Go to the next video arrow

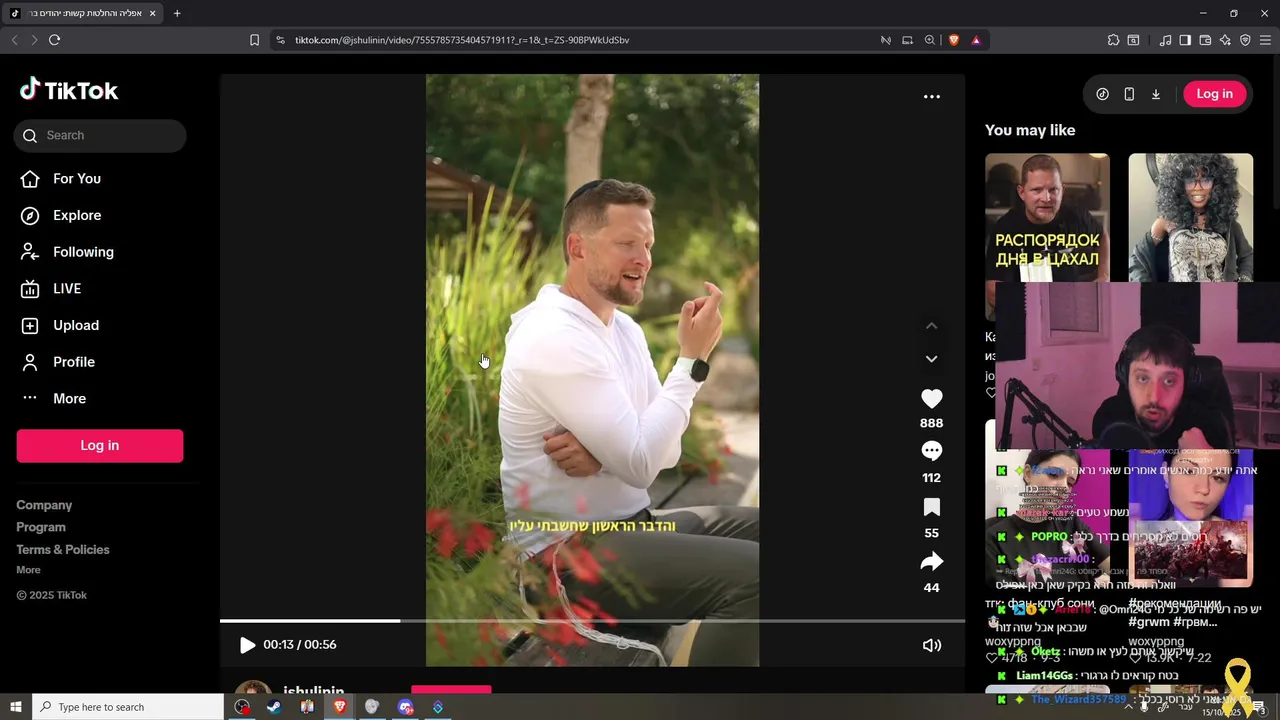[931, 359]
